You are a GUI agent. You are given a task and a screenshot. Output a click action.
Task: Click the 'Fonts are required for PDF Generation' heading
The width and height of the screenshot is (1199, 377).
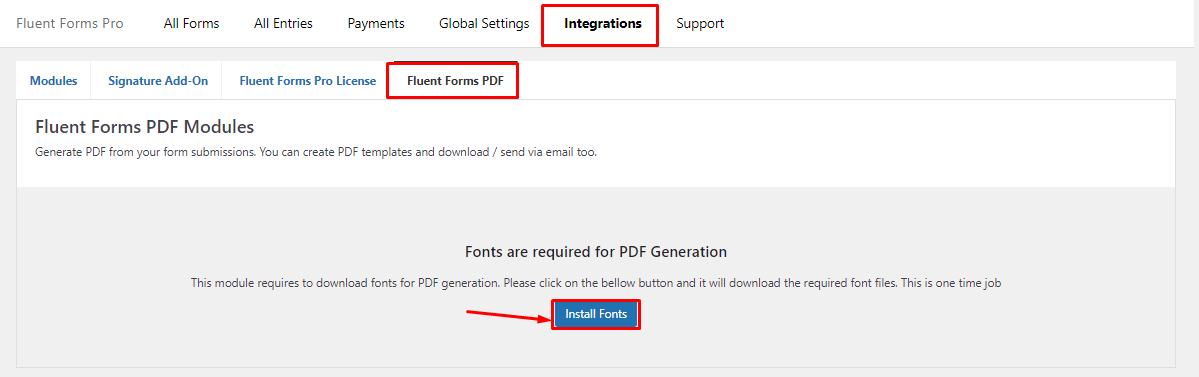click(x=596, y=252)
